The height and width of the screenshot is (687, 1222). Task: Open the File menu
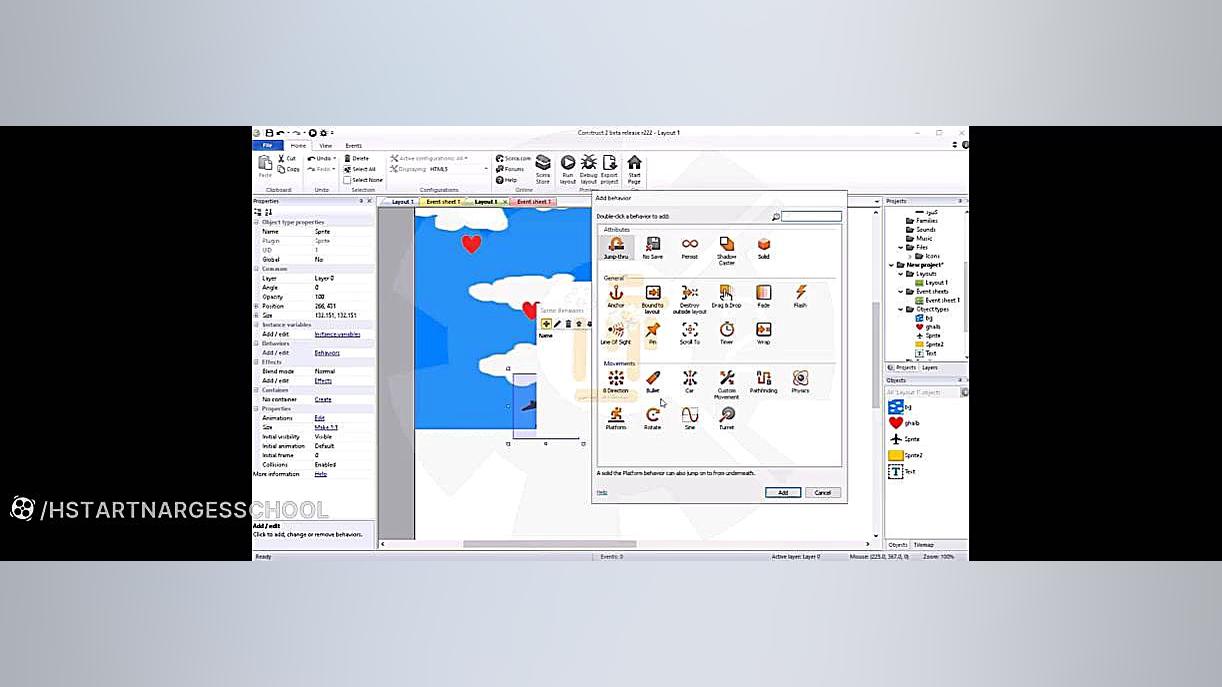click(267, 145)
